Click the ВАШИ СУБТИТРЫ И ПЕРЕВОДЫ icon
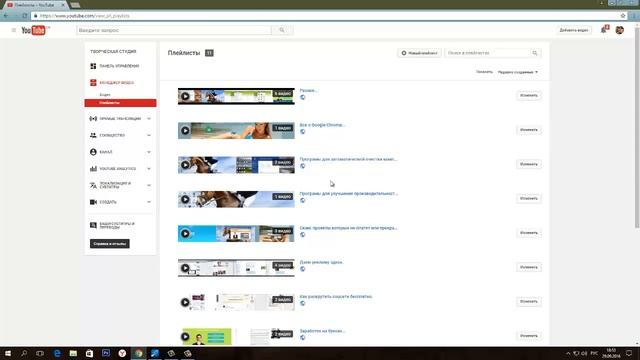Image resolution: width=640 pixels, height=360 pixels. (93, 225)
